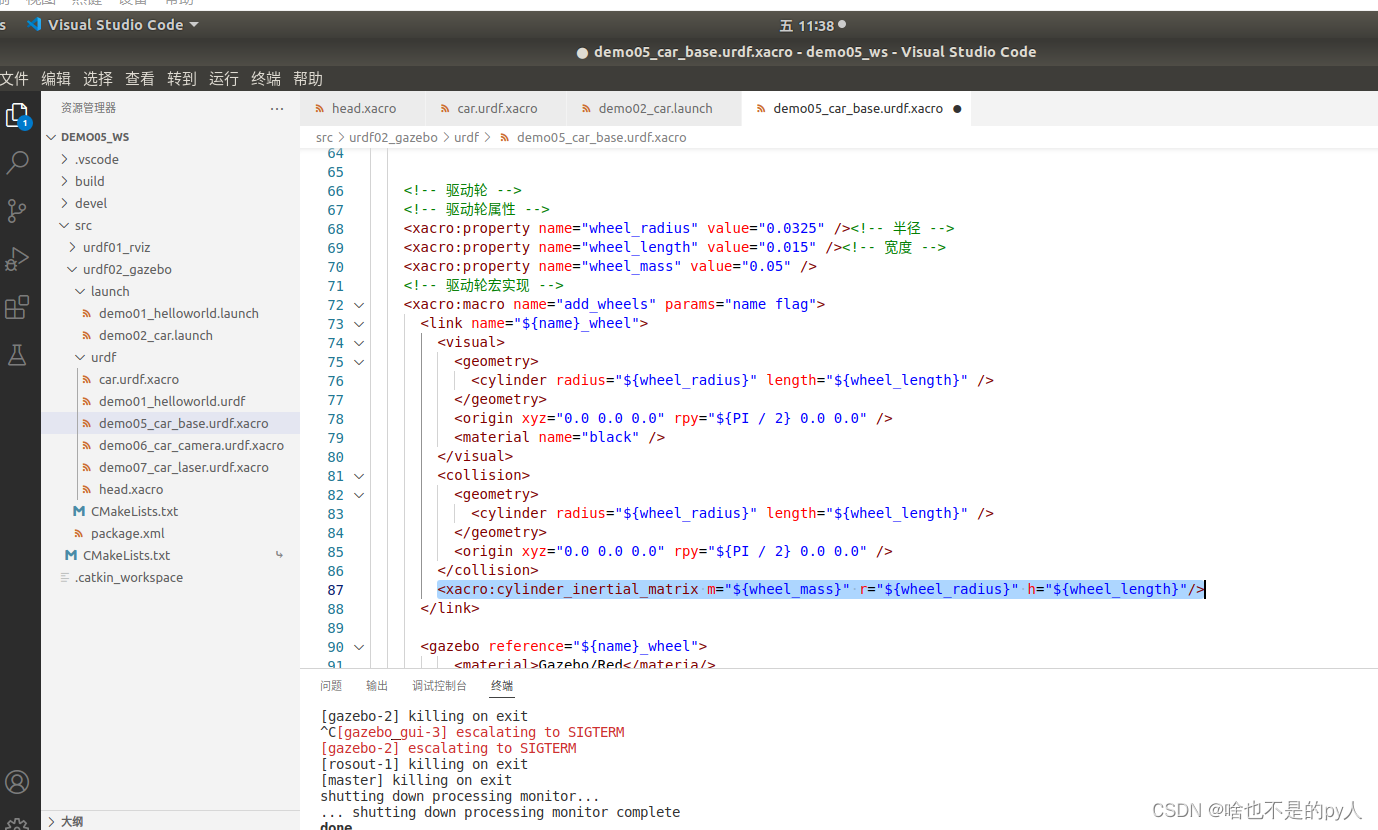
Task: Switch to the 输出 panel tab
Action: 377,686
